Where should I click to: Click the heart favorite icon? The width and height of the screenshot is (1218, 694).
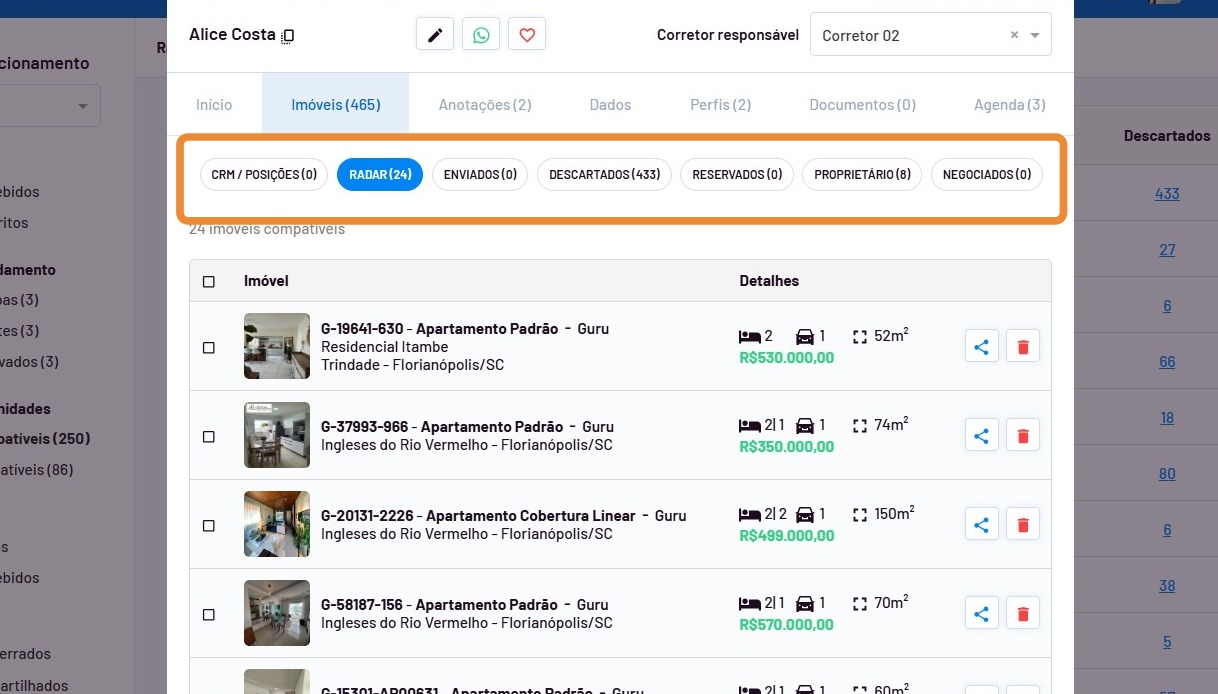coord(527,35)
